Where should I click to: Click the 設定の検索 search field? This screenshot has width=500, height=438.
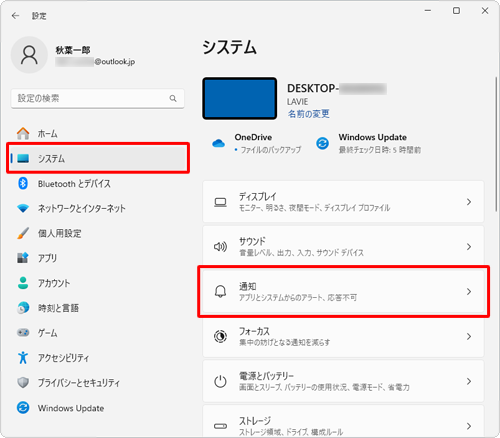pos(98,98)
